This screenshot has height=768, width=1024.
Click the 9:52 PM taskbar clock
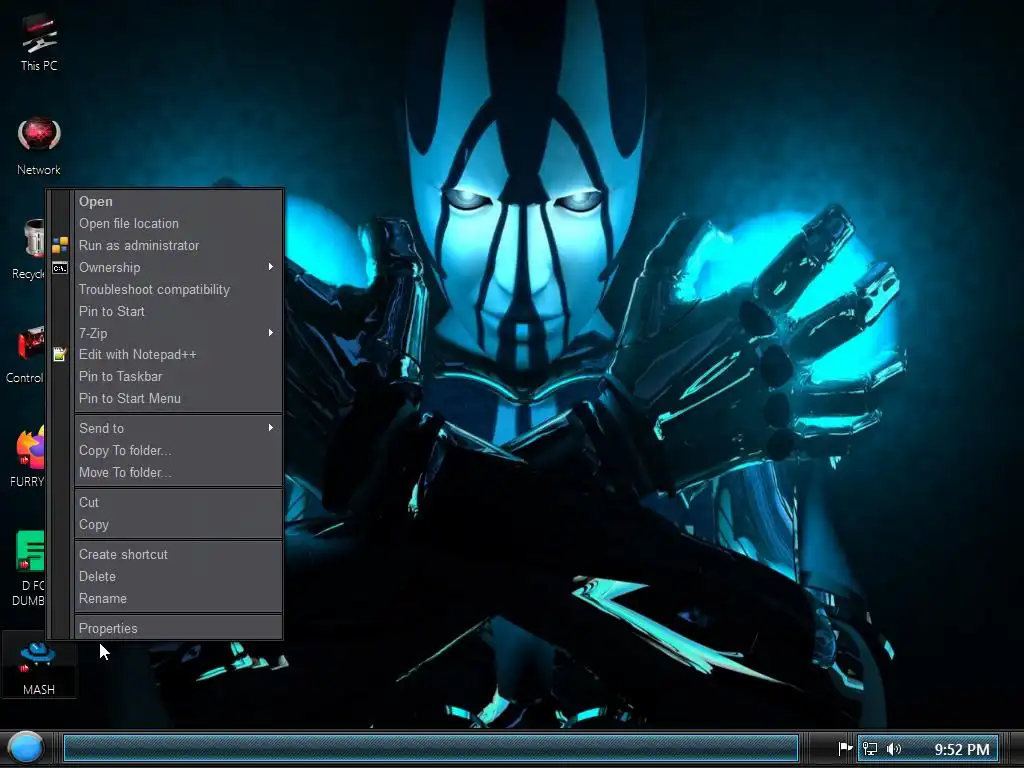pyautogui.click(x=961, y=749)
